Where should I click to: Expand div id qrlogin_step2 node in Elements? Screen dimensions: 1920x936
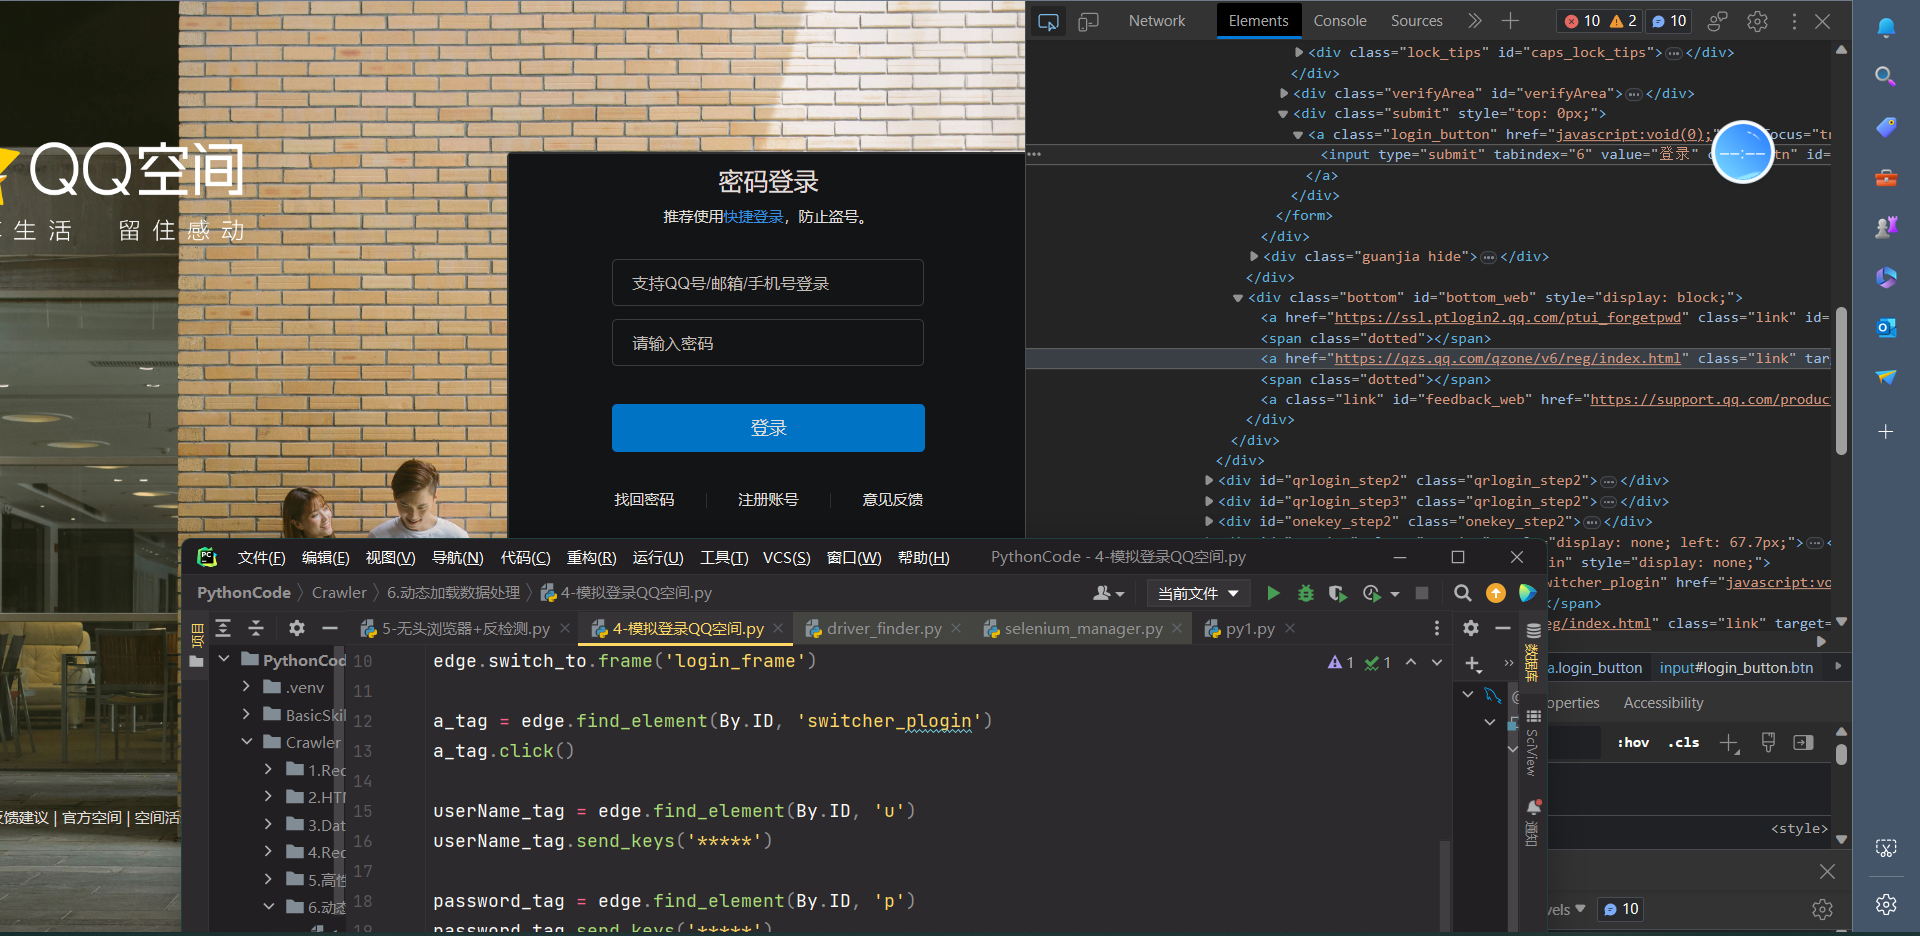tap(1209, 481)
